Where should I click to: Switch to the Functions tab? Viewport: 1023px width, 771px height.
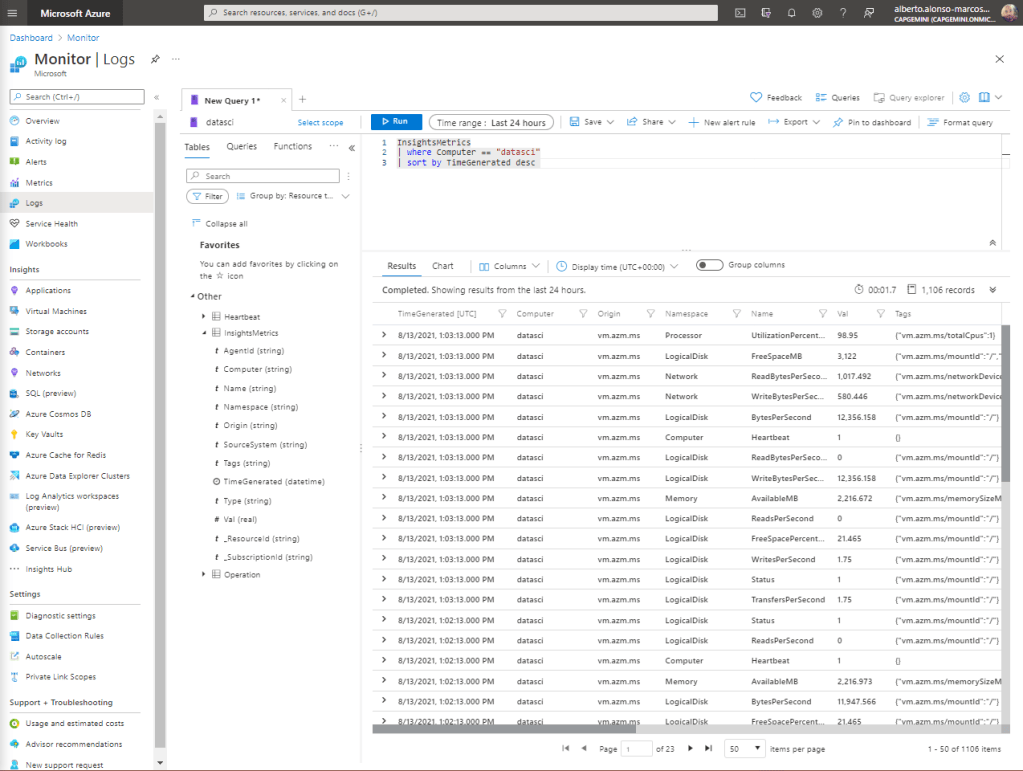[292, 146]
